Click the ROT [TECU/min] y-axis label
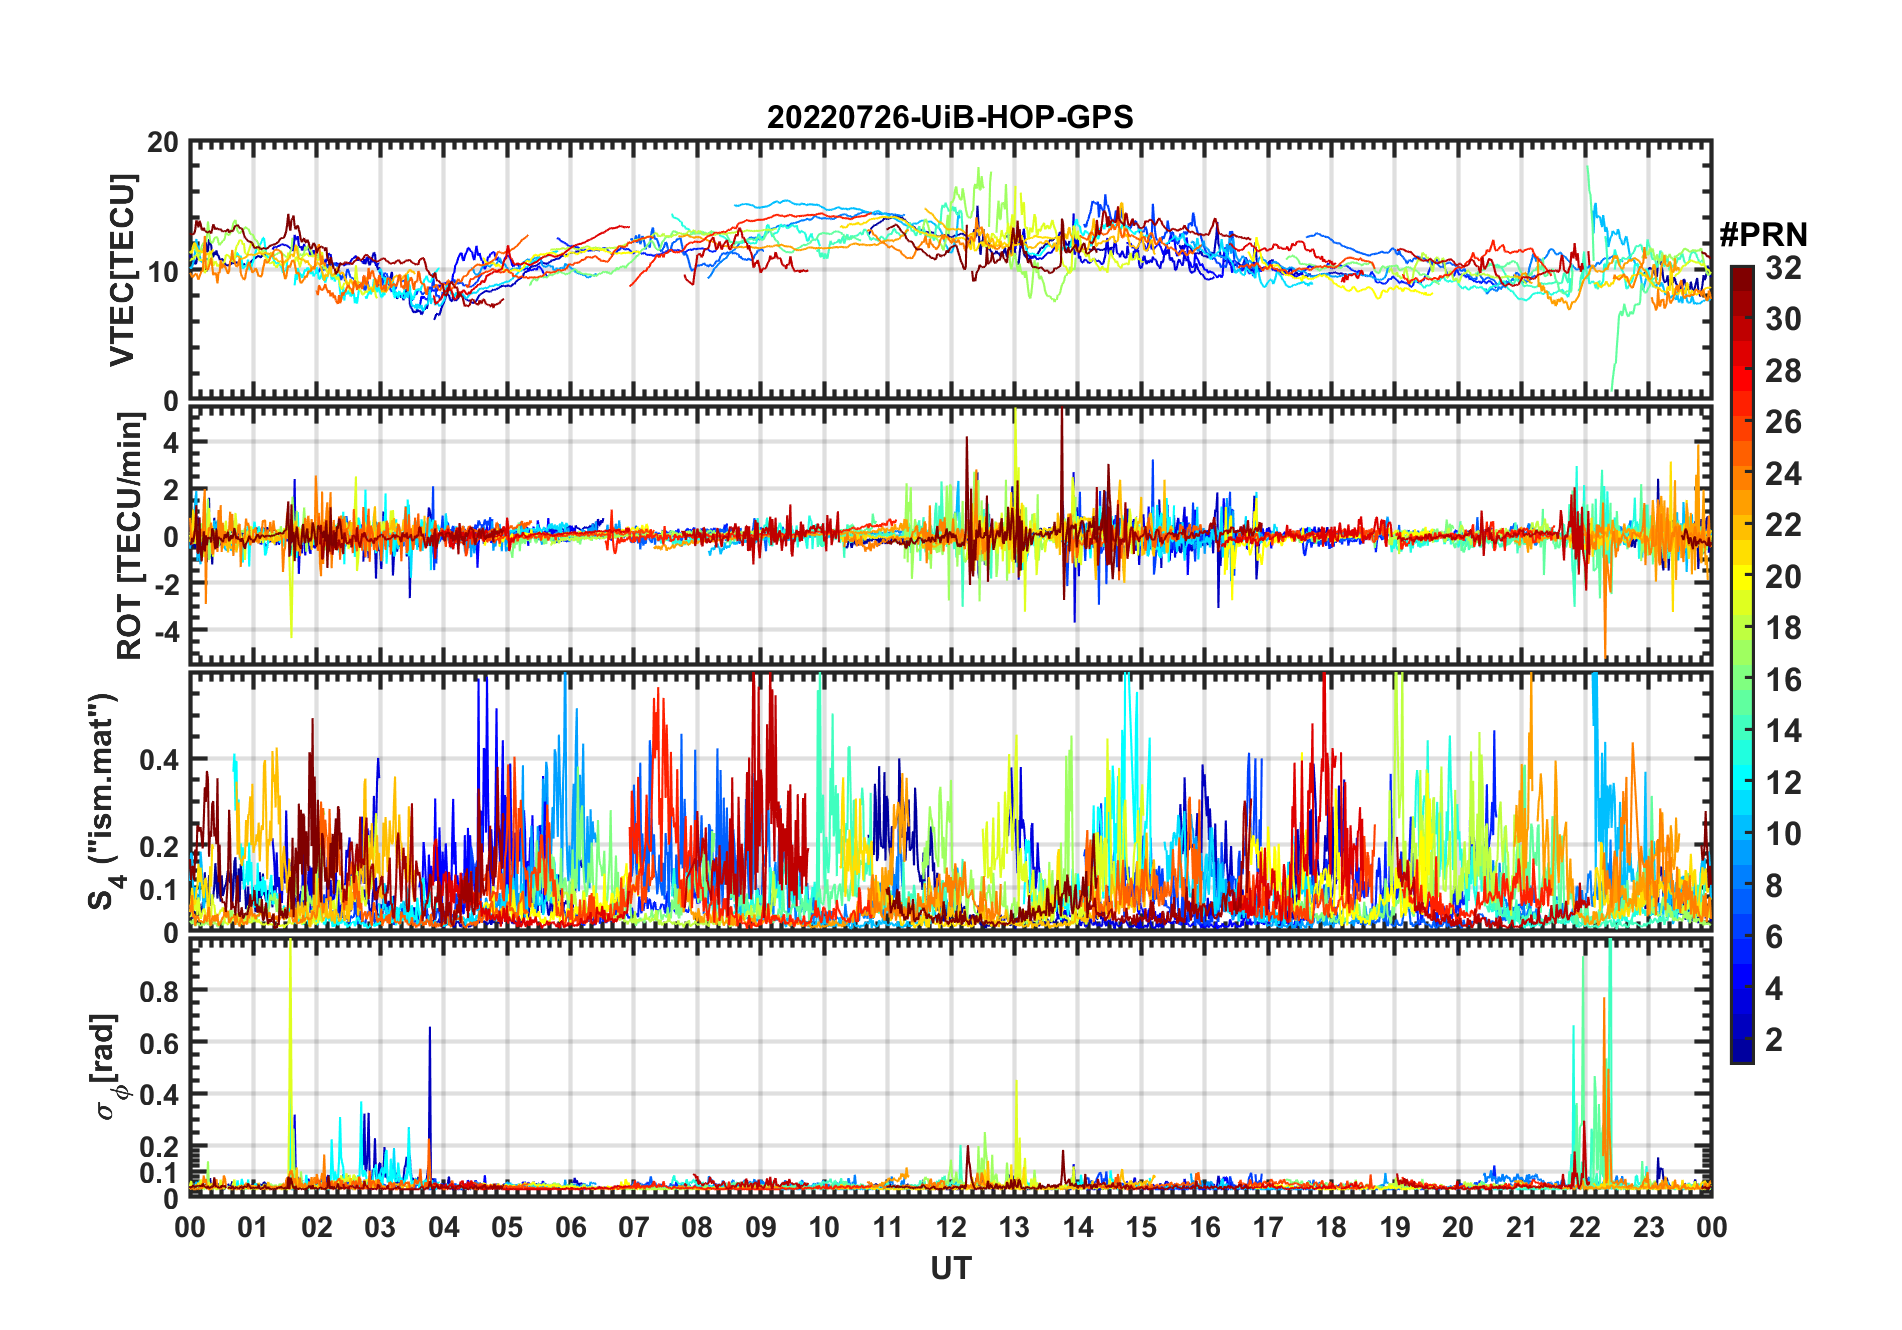The image size is (1902, 1330). click(130, 536)
